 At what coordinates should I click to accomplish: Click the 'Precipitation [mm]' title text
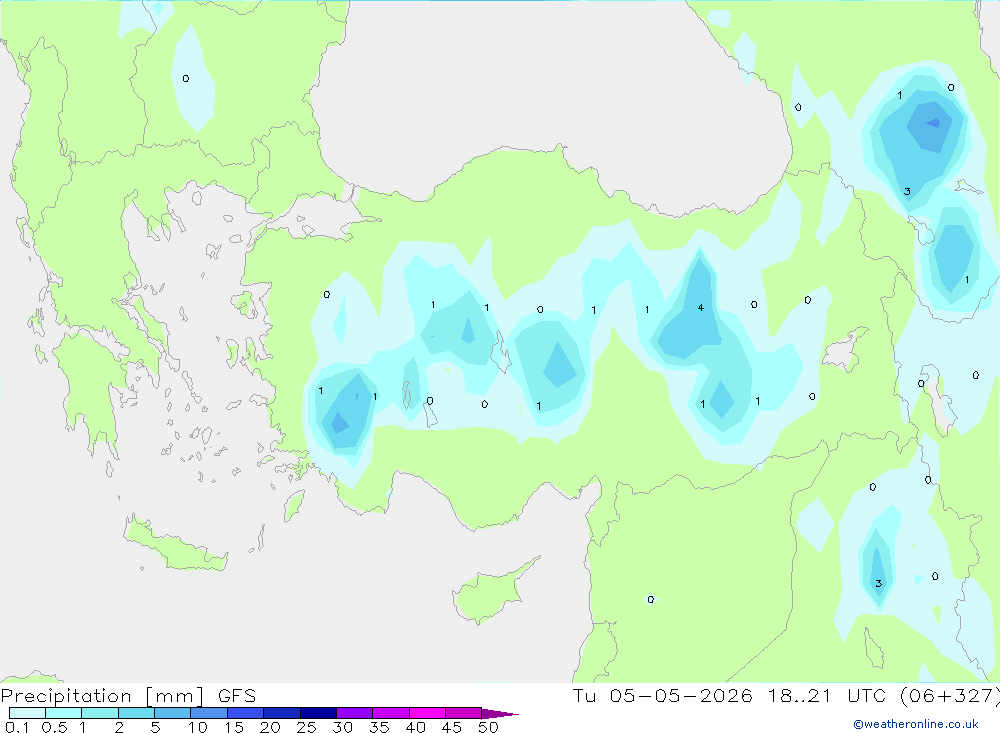coord(102,696)
